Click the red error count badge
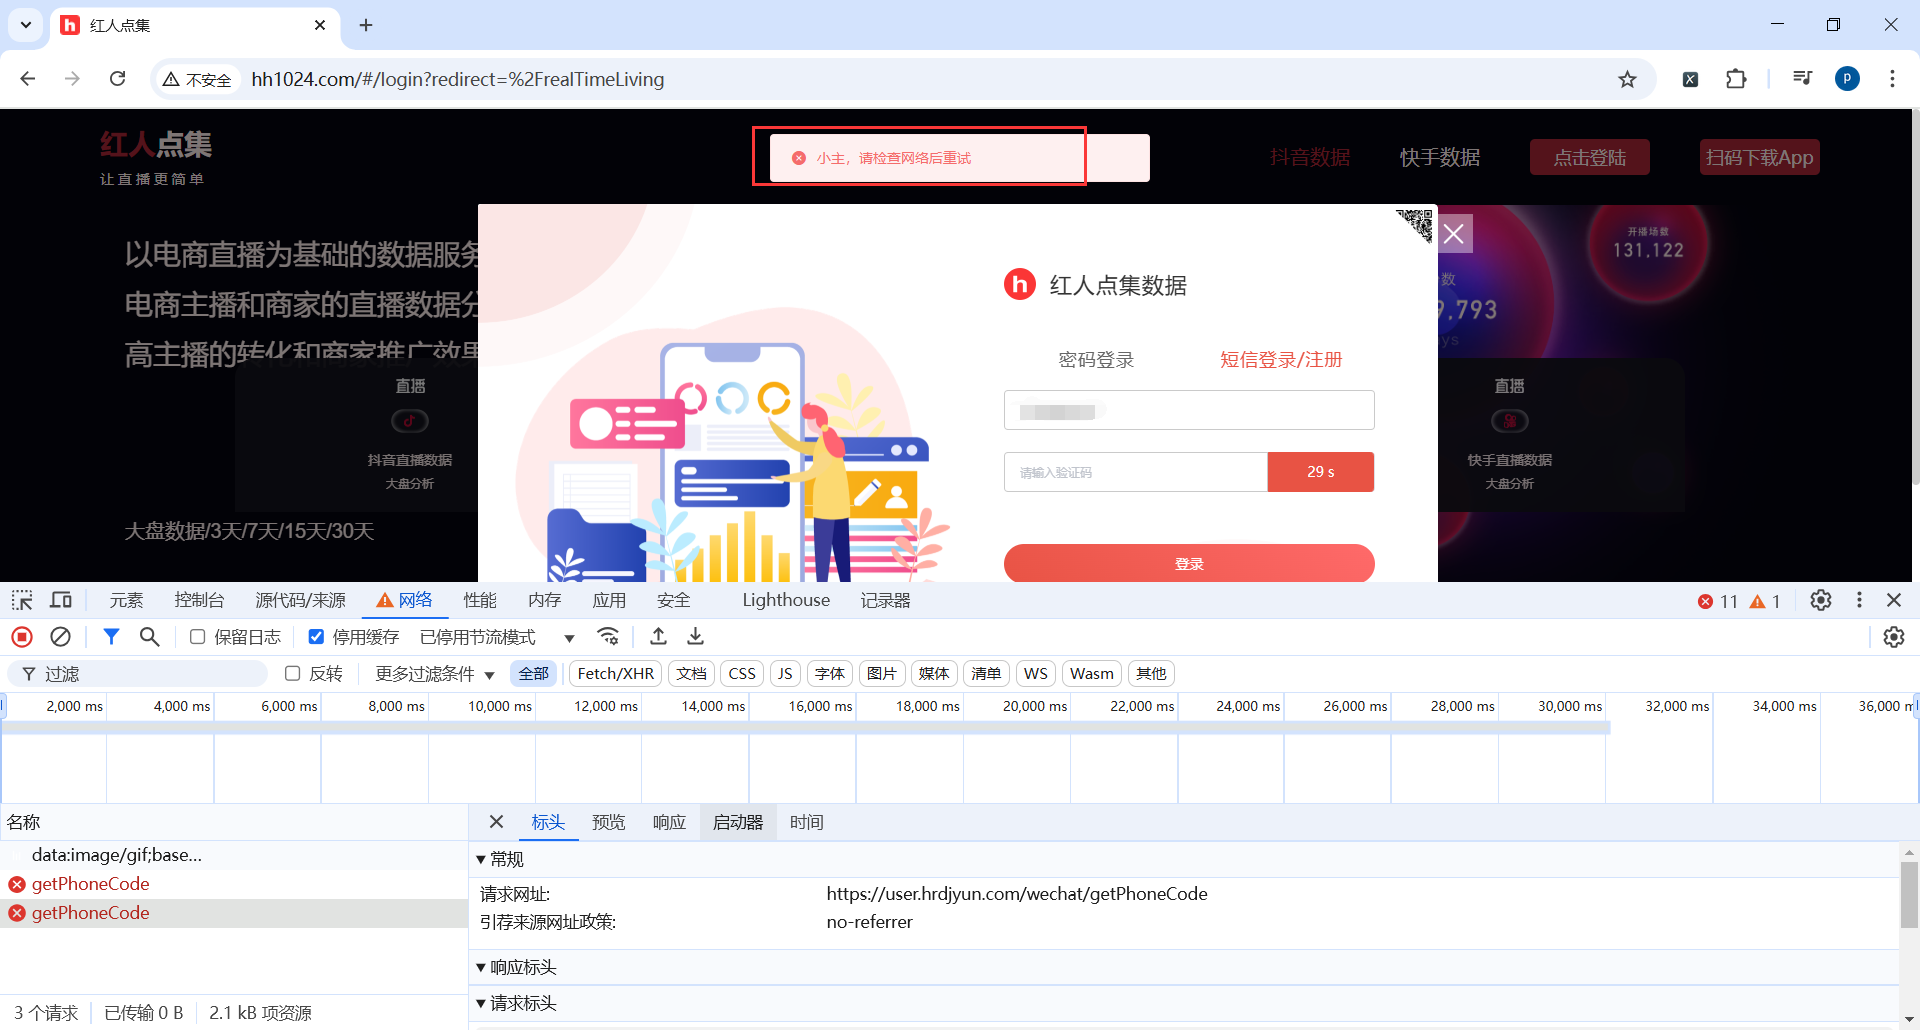Image resolution: width=1920 pixels, height=1030 pixels. (1717, 601)
